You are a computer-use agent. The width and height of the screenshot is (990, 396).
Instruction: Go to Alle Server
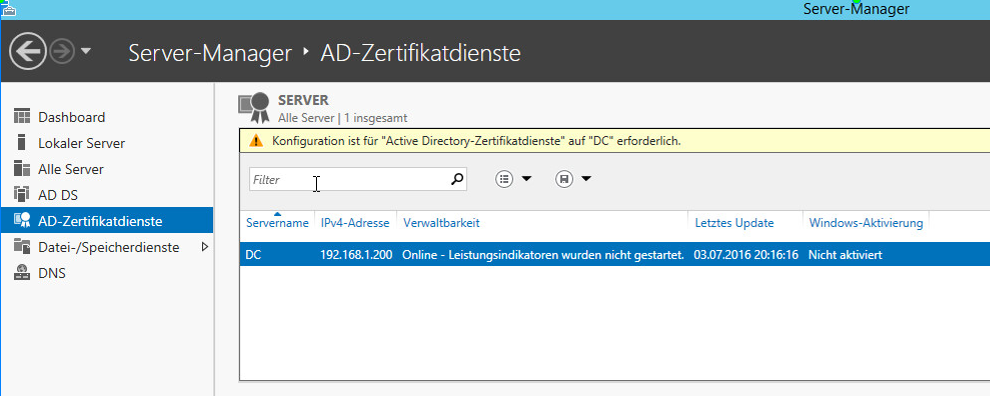pyautogui.click(x=71, y=169)
